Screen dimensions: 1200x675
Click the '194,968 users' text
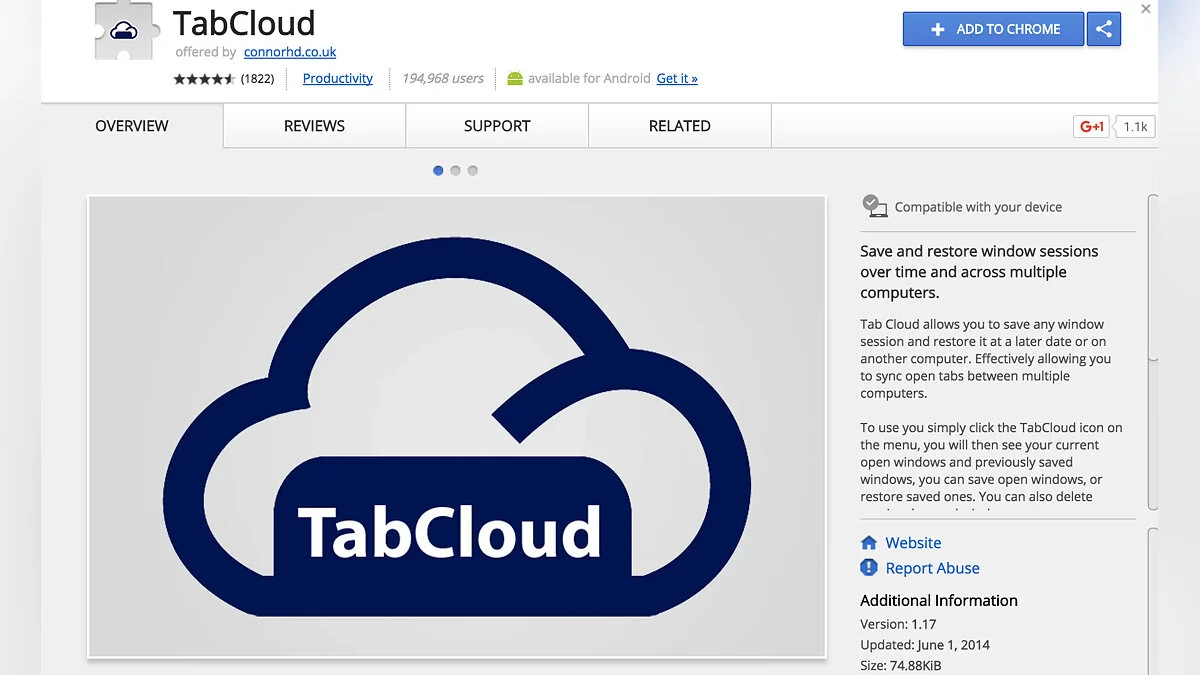click(442, 78)
